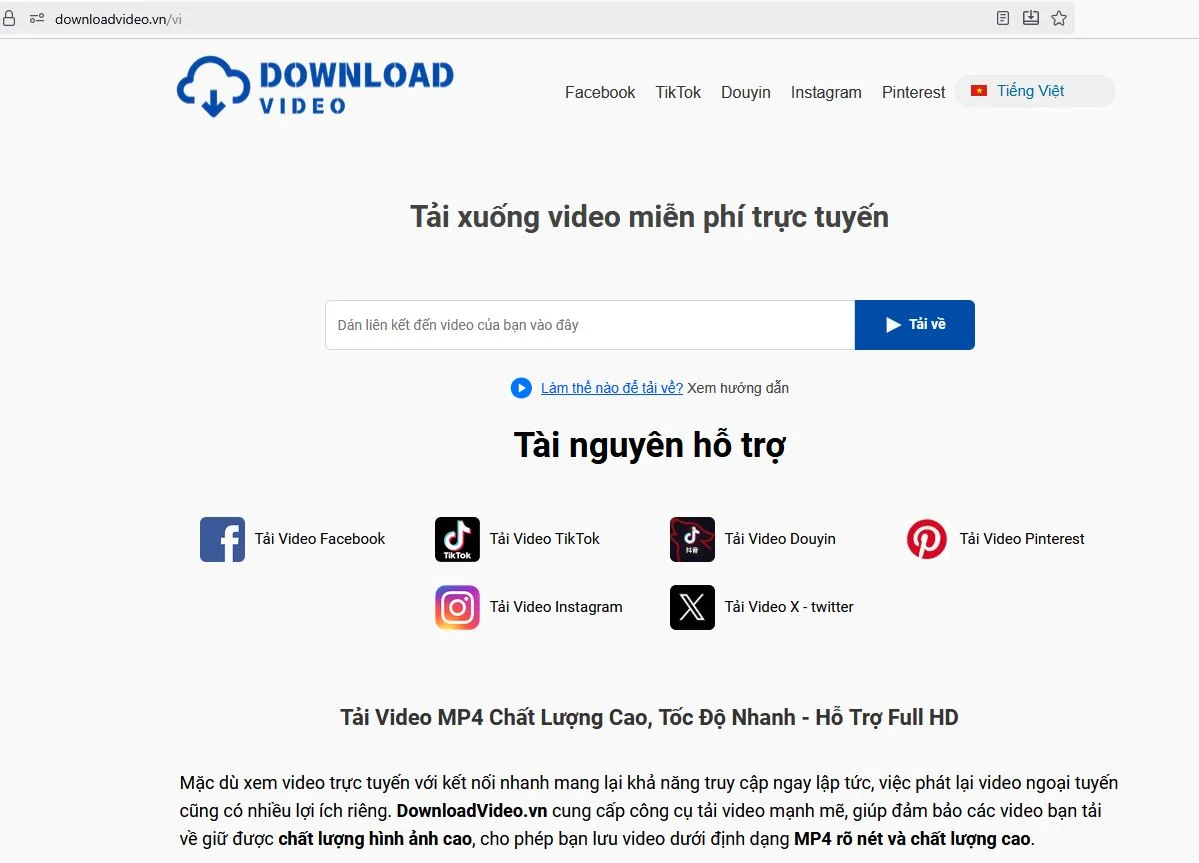Screen dimensions: 1199x863
Task: Open the Facebook section from the top navigation
Action: [599, 92]
